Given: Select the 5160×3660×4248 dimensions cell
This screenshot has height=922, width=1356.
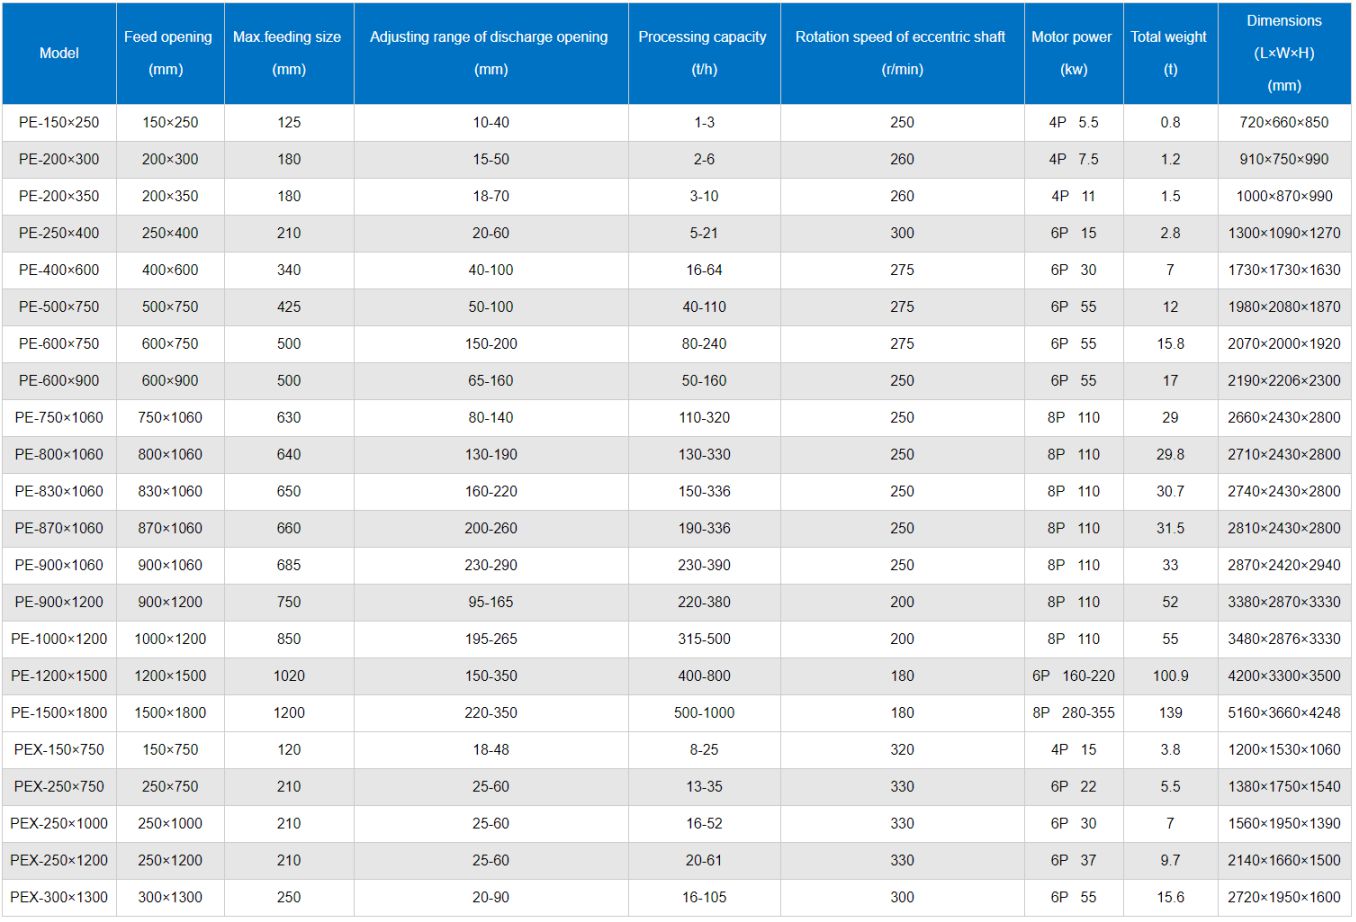Looking at the screenshot, I should [x=1284, y=713].
